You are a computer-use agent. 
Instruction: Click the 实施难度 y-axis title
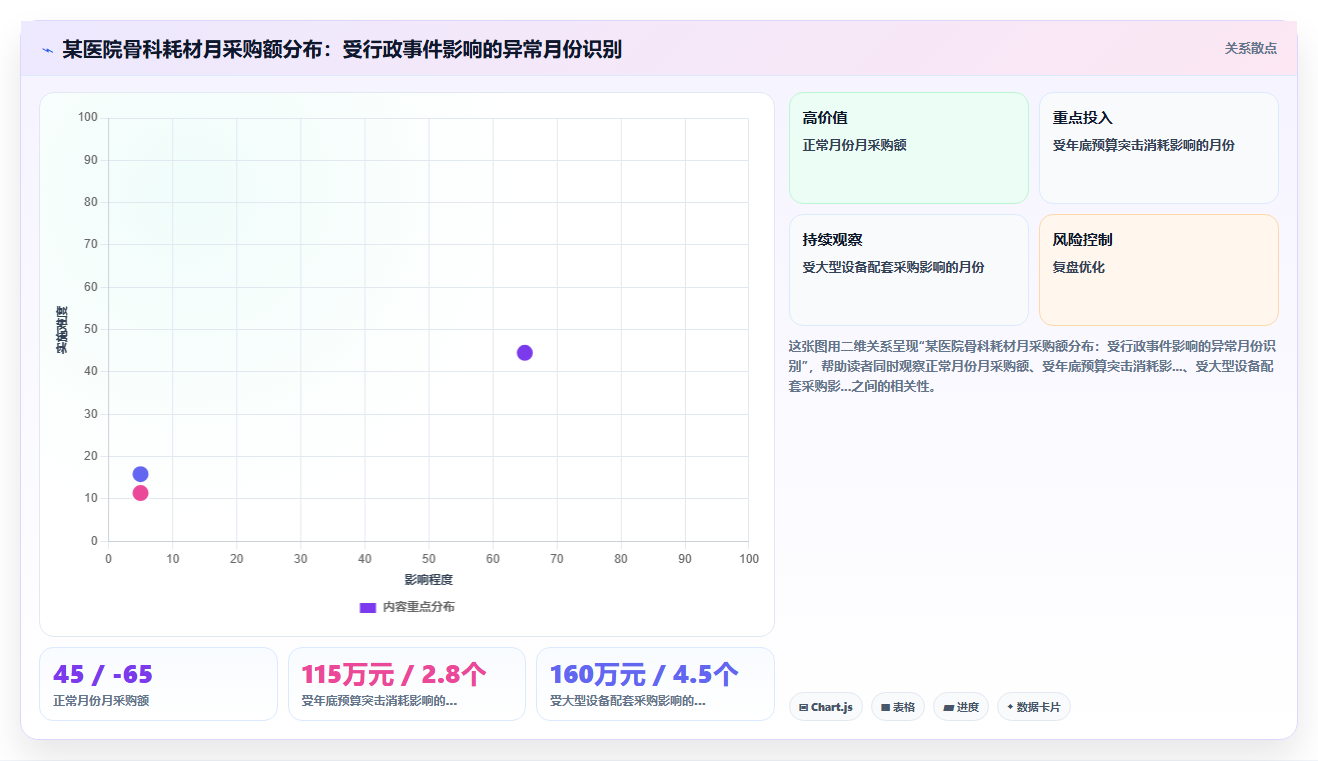62,329
